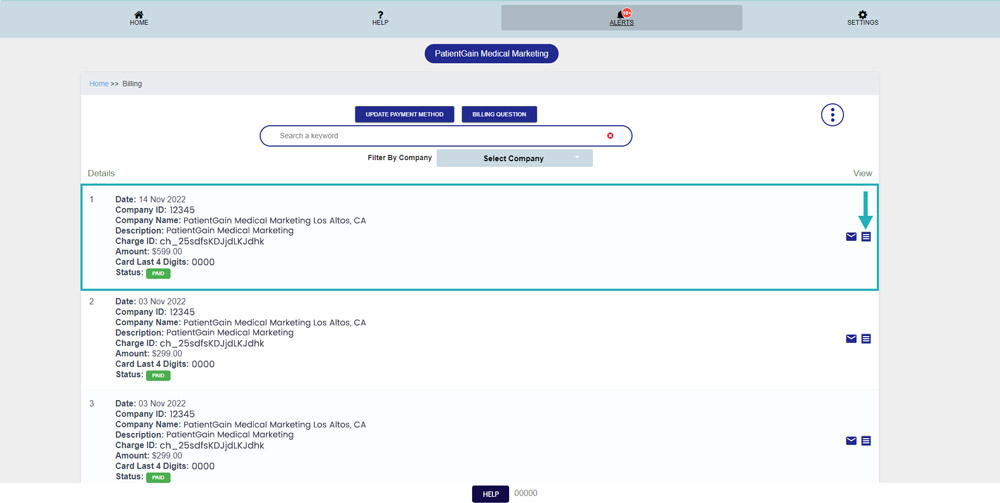Image resolution: width=1000 pixels, height=503 pixels.
Task: Click the amount $599.00
Action: coord(167,252)
